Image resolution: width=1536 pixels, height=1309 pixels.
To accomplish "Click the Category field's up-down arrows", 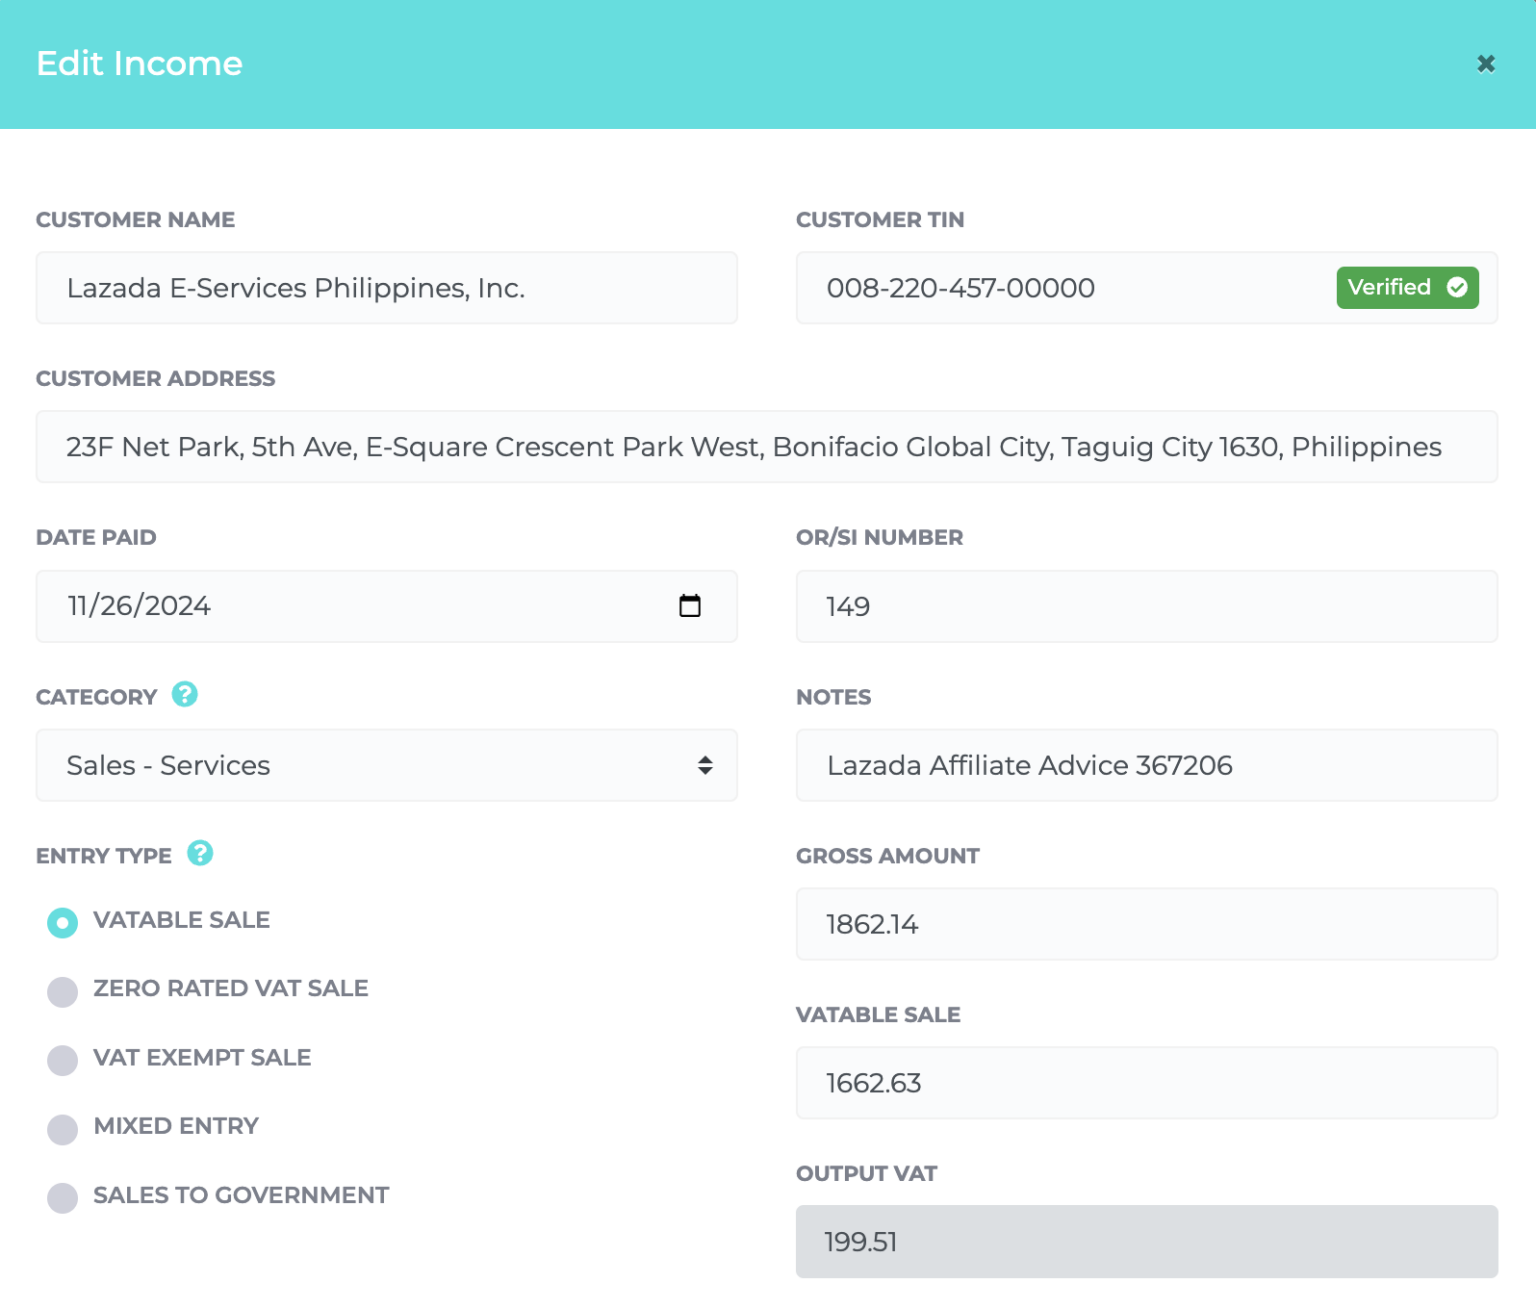I will 706,765.
